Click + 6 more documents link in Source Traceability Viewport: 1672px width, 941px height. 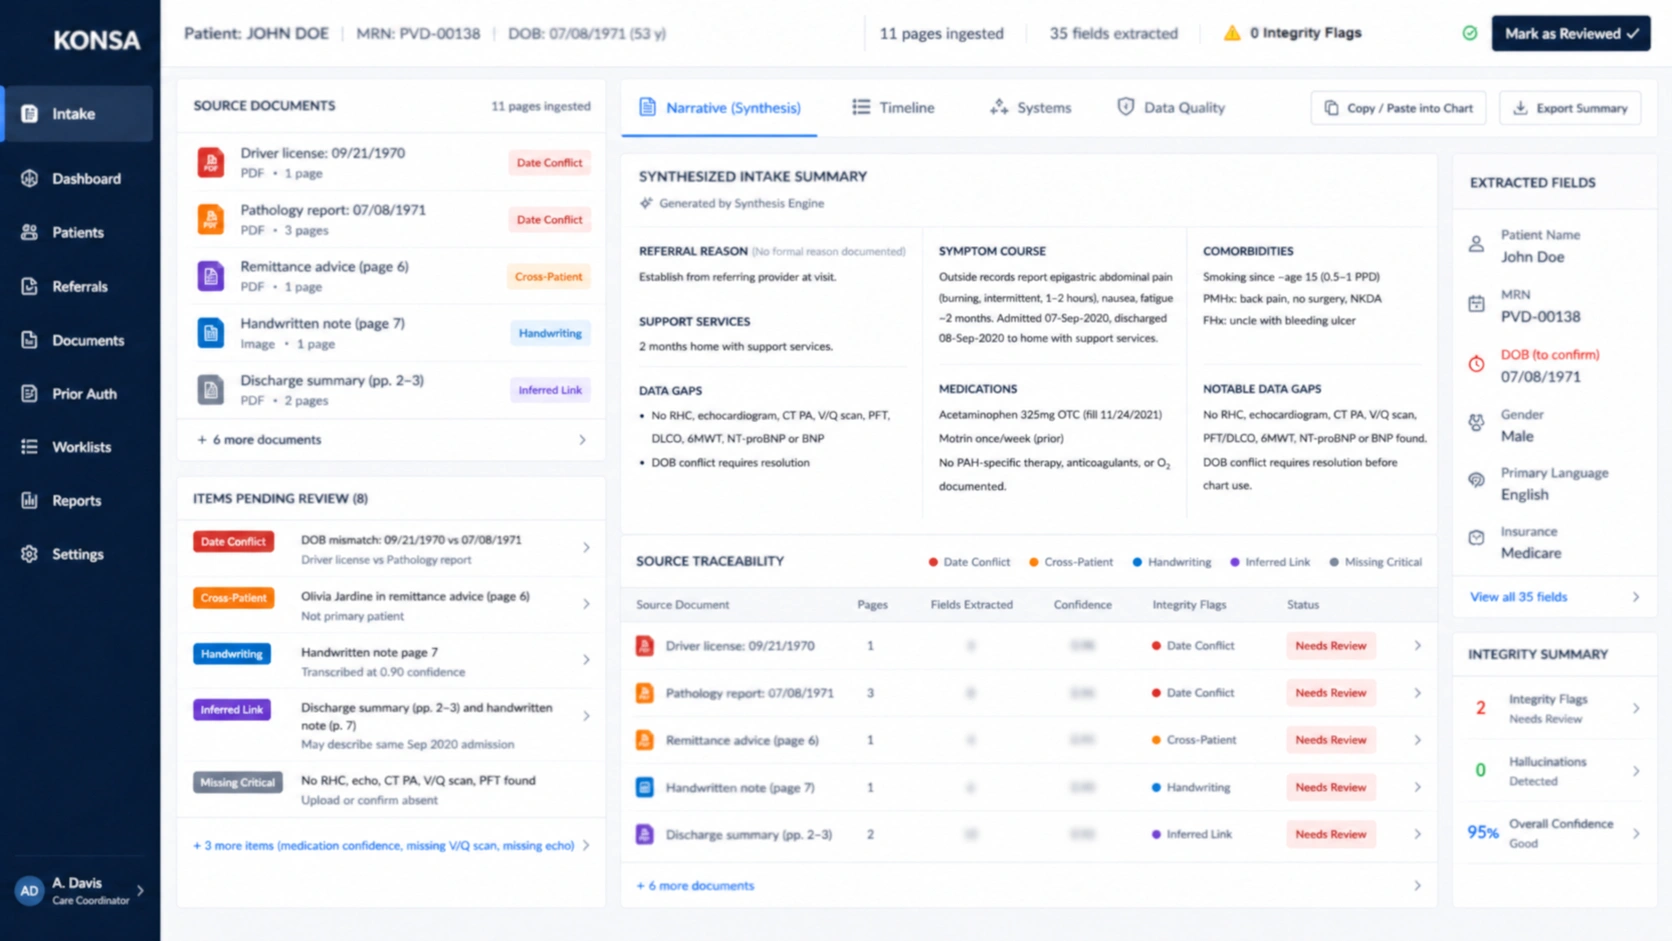[x=696, y=886]
